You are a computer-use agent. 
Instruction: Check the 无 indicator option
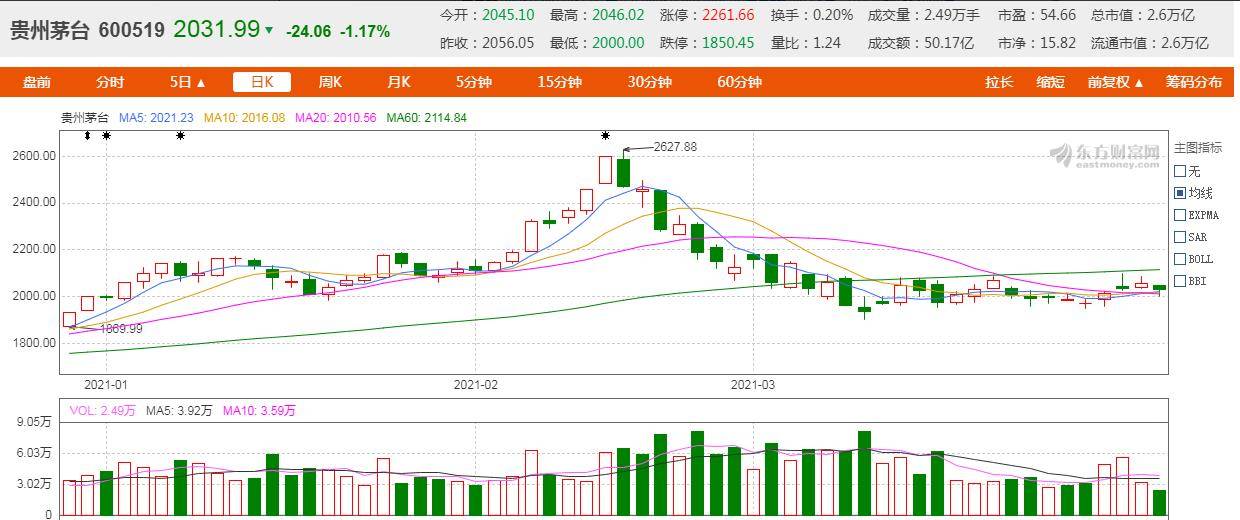click(x=1180, y=171)
